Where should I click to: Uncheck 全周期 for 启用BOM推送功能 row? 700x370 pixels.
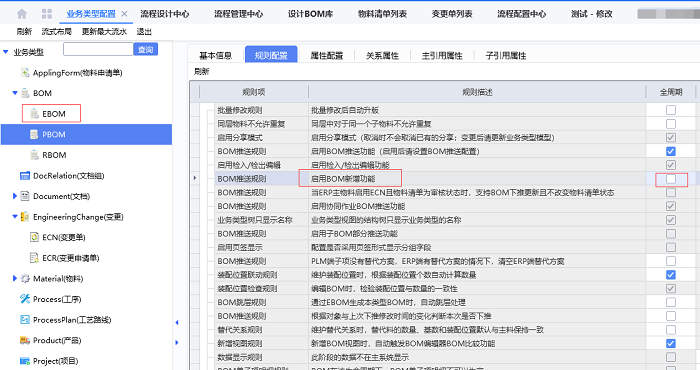point(671,151)
